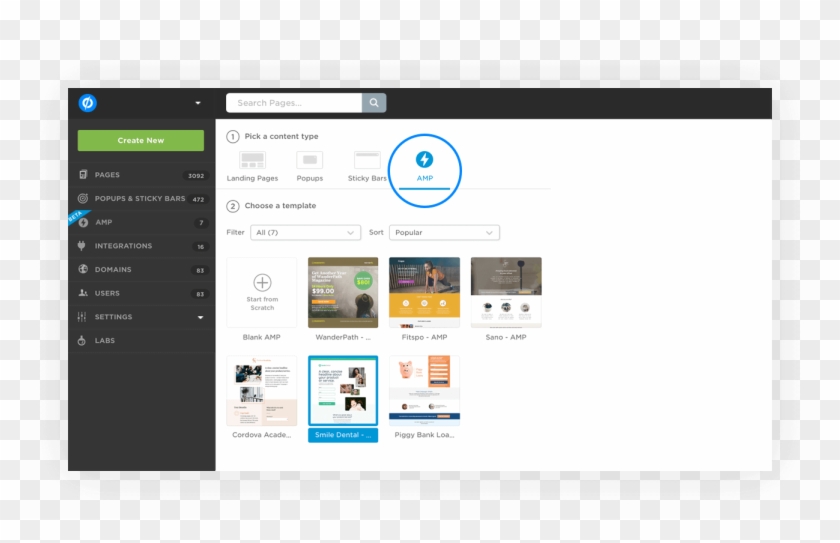Click the 472 count badge
This screenshot has height=543, width=840.
coord(198,199)
